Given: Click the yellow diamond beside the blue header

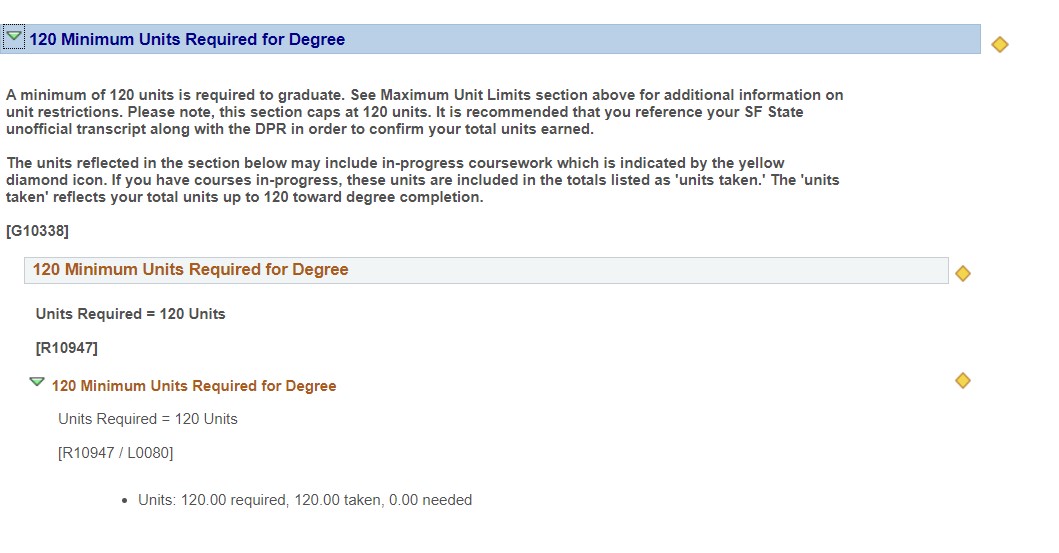Looking at the screenshot, I should (x=1000, y=45).
